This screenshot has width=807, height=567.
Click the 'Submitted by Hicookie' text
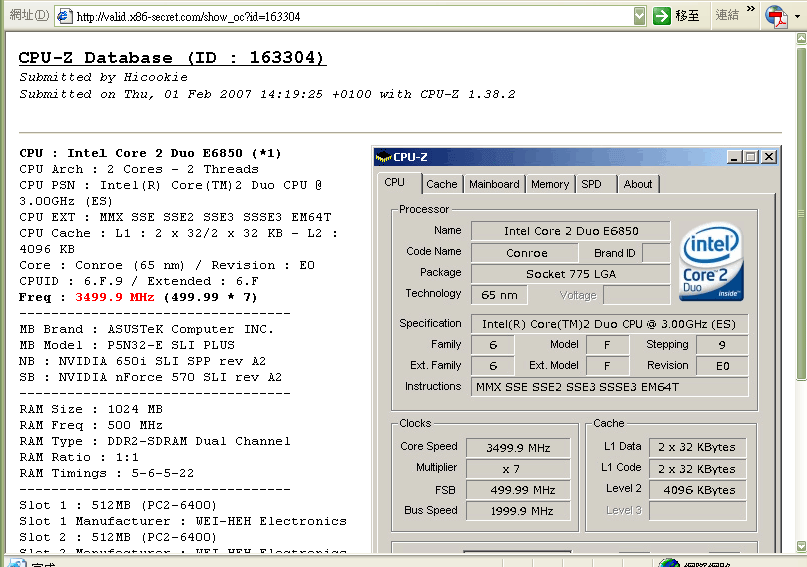(103, 77)
